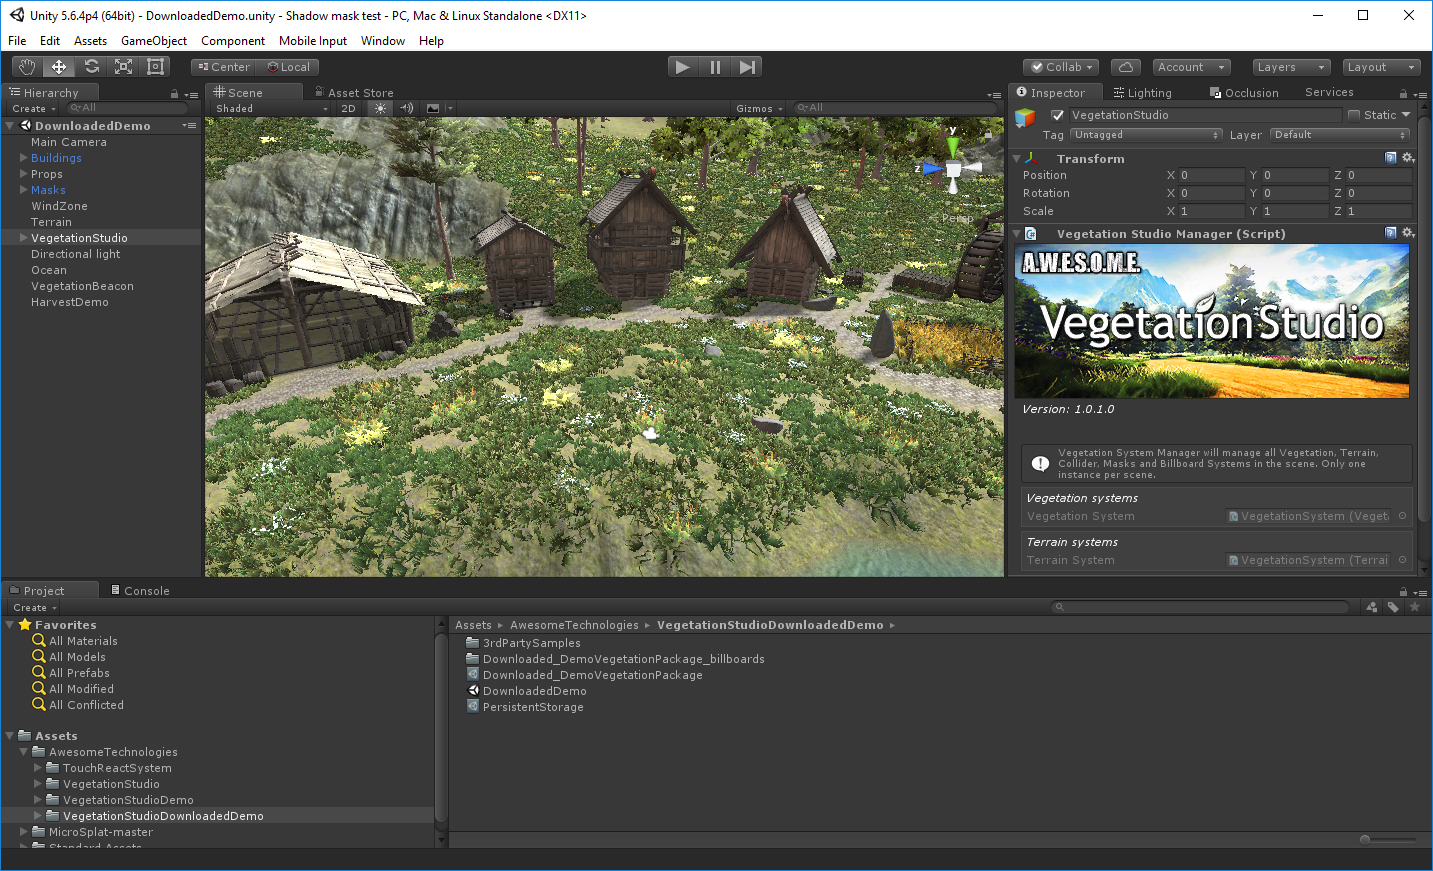Viewport: 1433px width, 871px height.
Task: Open the Static options dropdown arrow
Action: click(1406, 115)
